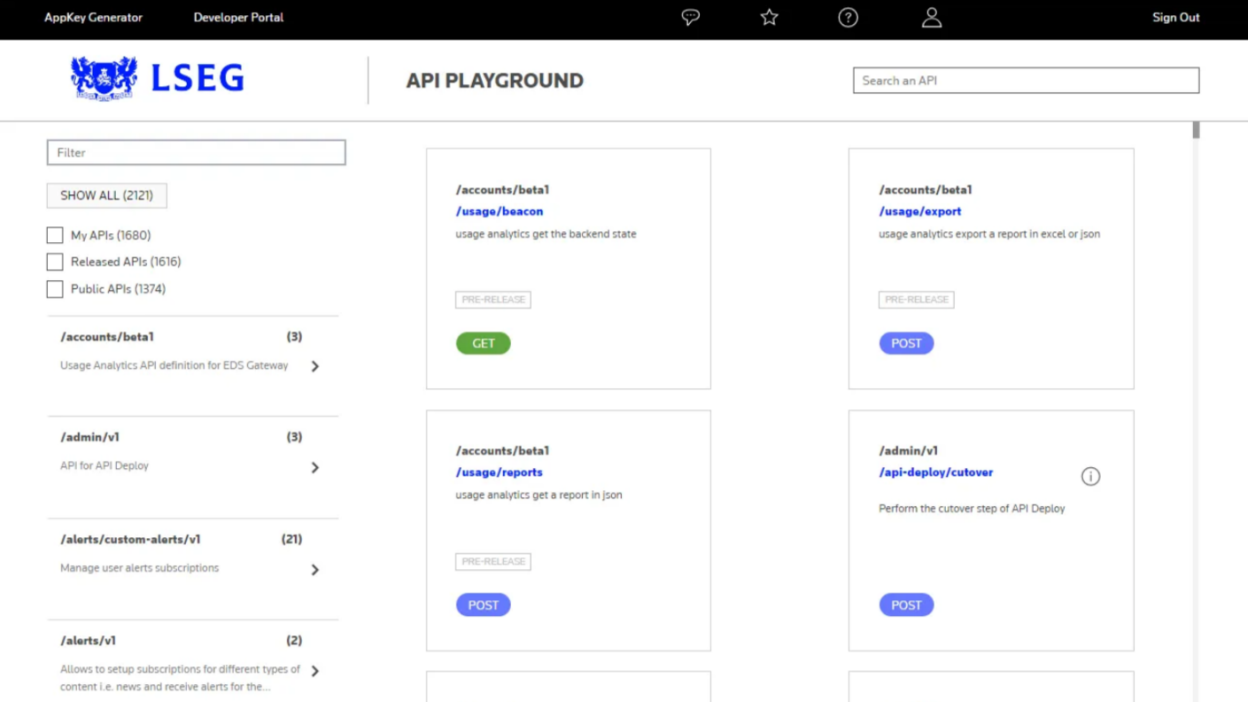Open the /usage/reports API link
This screenshot has height=702, width=1248.
point(498,472)
